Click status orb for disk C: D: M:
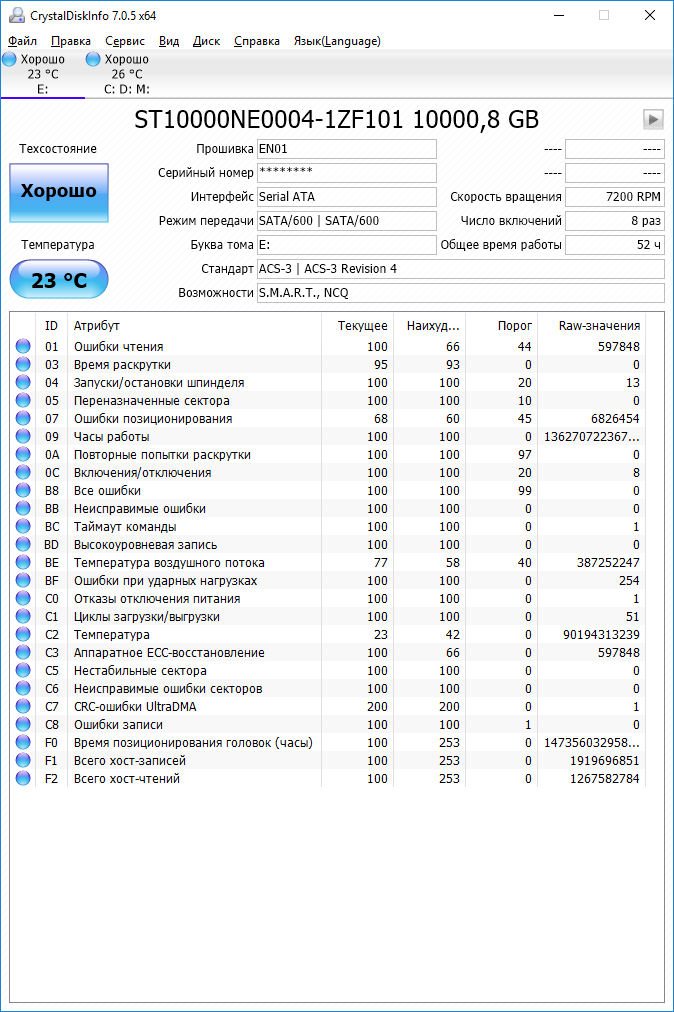This screenshot has height=1012, width=674. (x=93, y=60)
